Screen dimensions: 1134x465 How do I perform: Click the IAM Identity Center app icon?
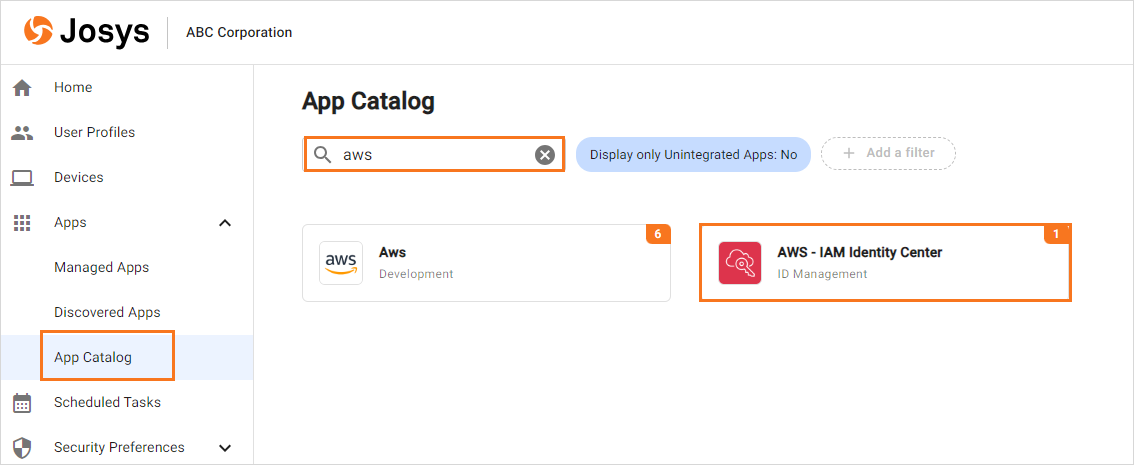click(x=740, y=263)
